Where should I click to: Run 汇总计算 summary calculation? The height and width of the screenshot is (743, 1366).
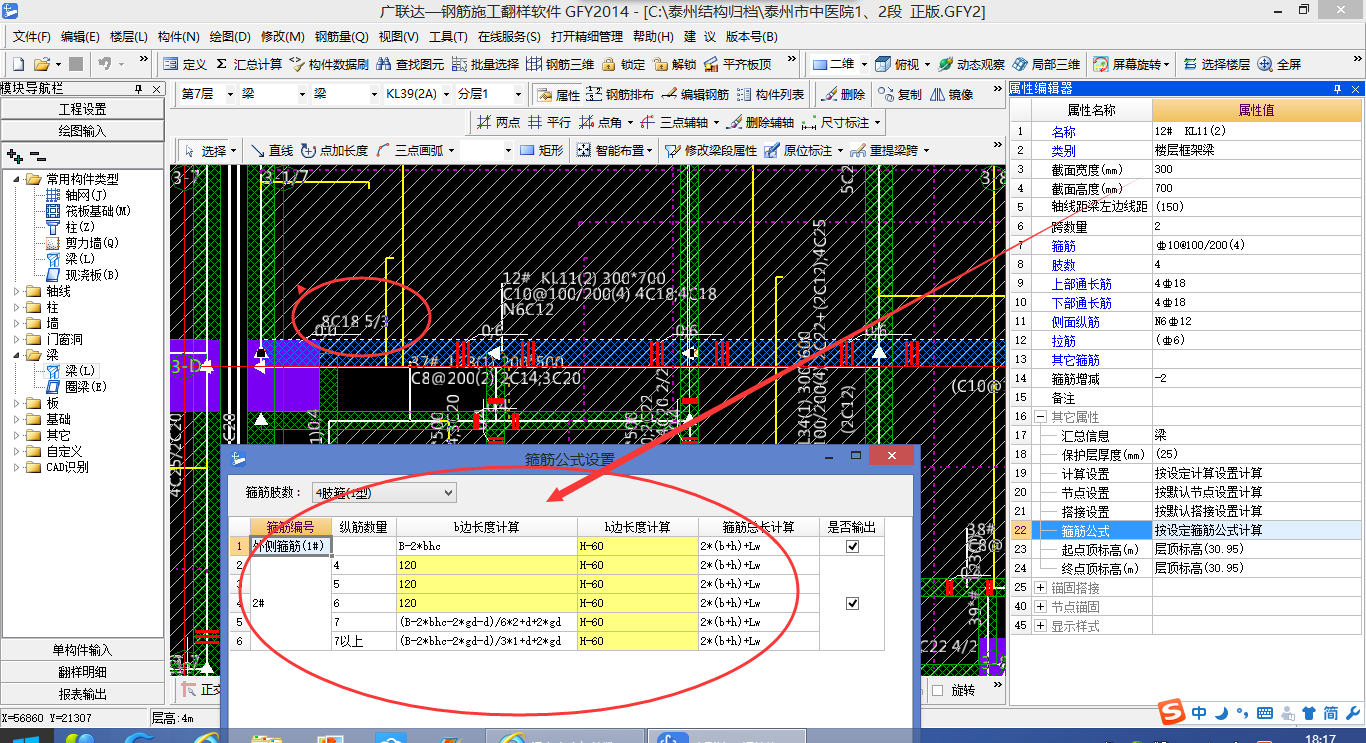248,64
